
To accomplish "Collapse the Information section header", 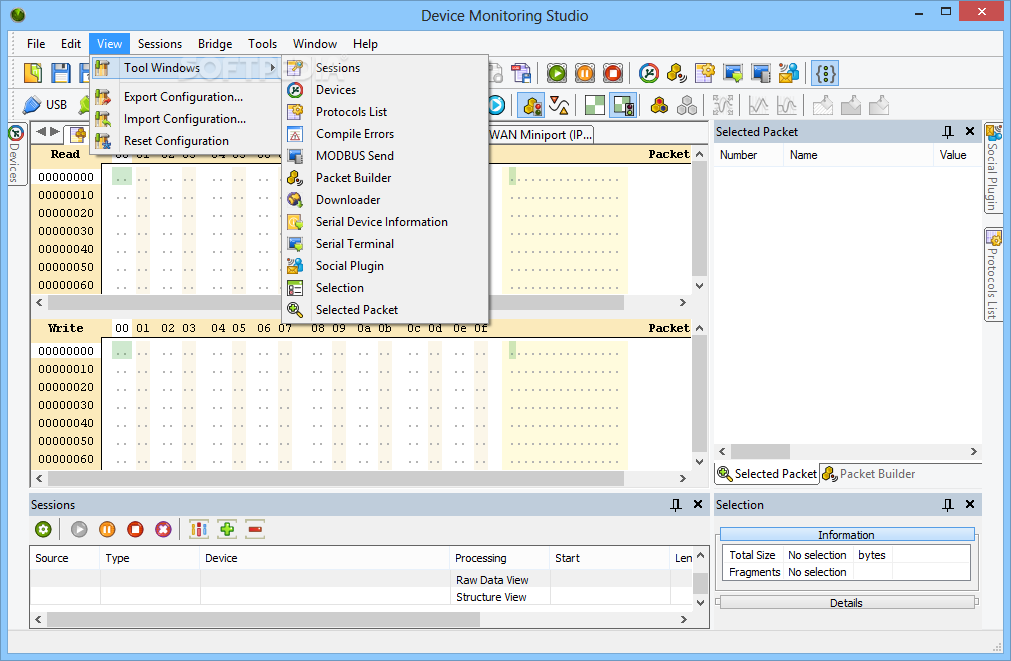I will tap(846, 535).
